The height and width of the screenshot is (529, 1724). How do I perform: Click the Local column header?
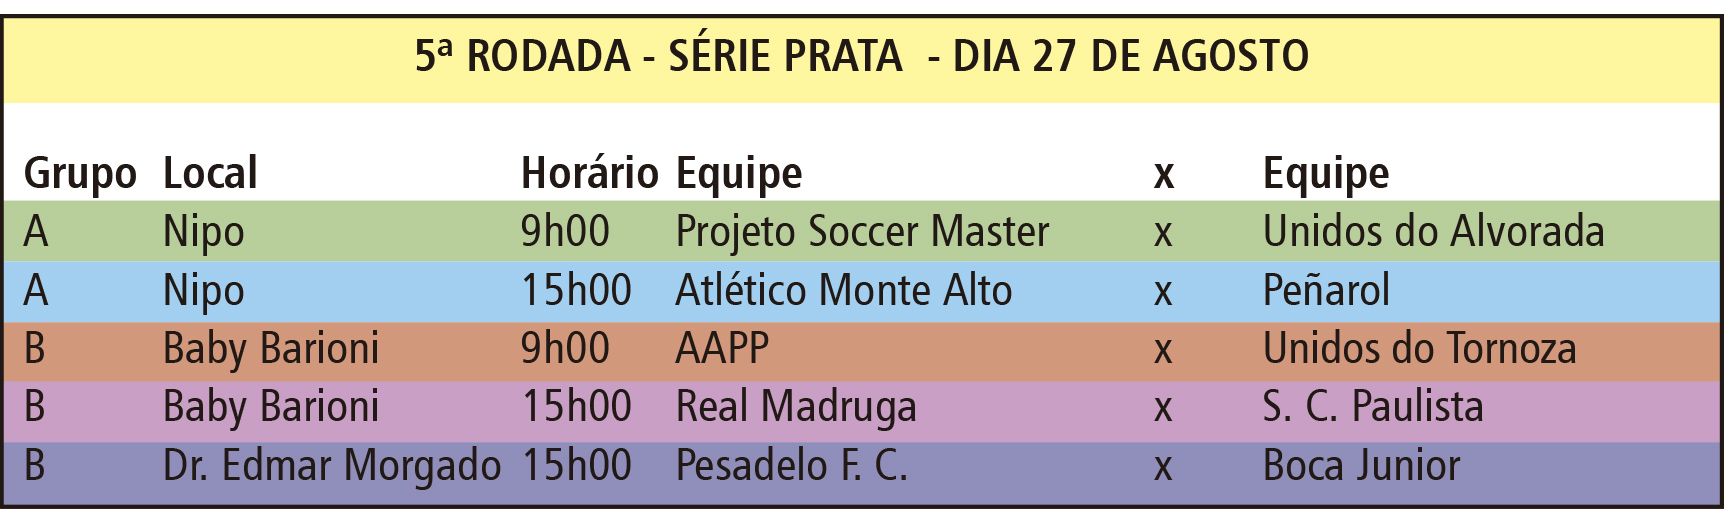pos(210,173)
